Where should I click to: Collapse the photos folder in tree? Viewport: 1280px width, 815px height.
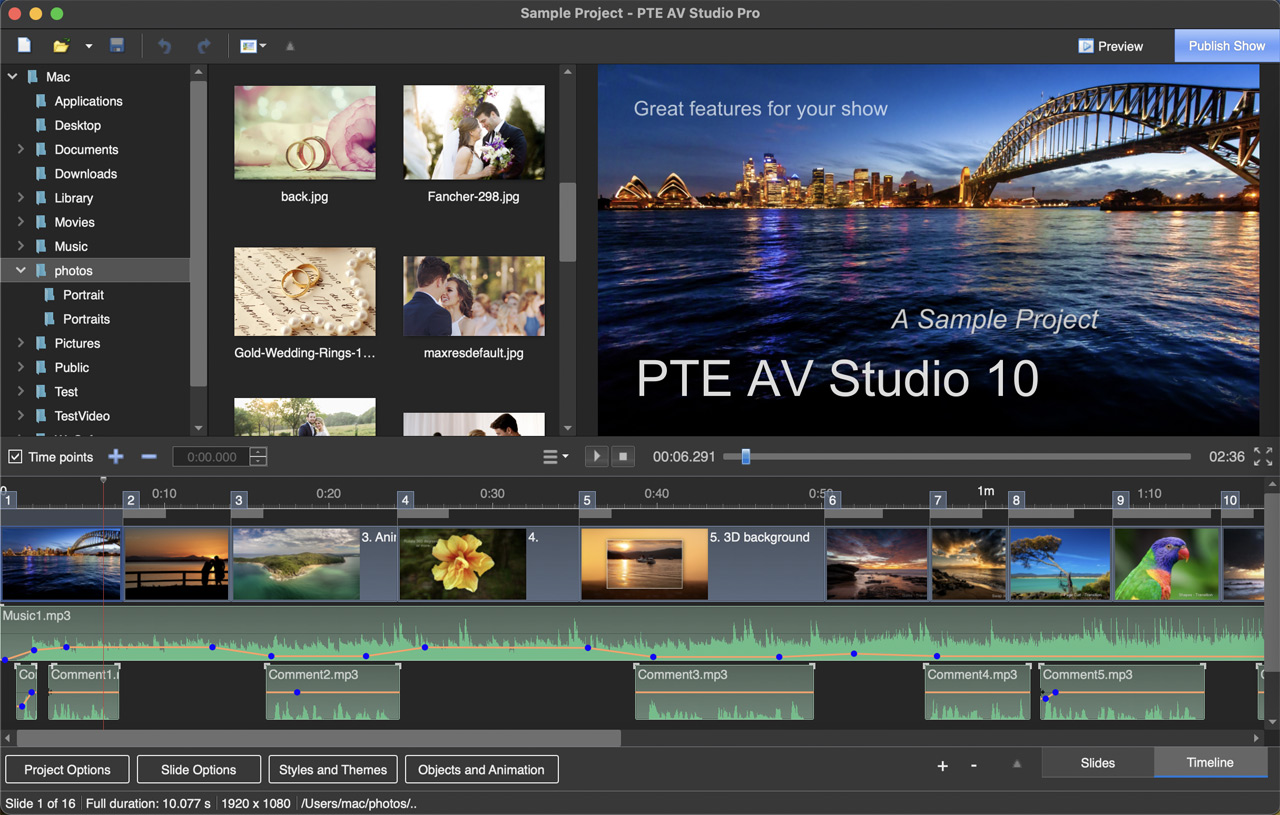click(x=20, y=271)
